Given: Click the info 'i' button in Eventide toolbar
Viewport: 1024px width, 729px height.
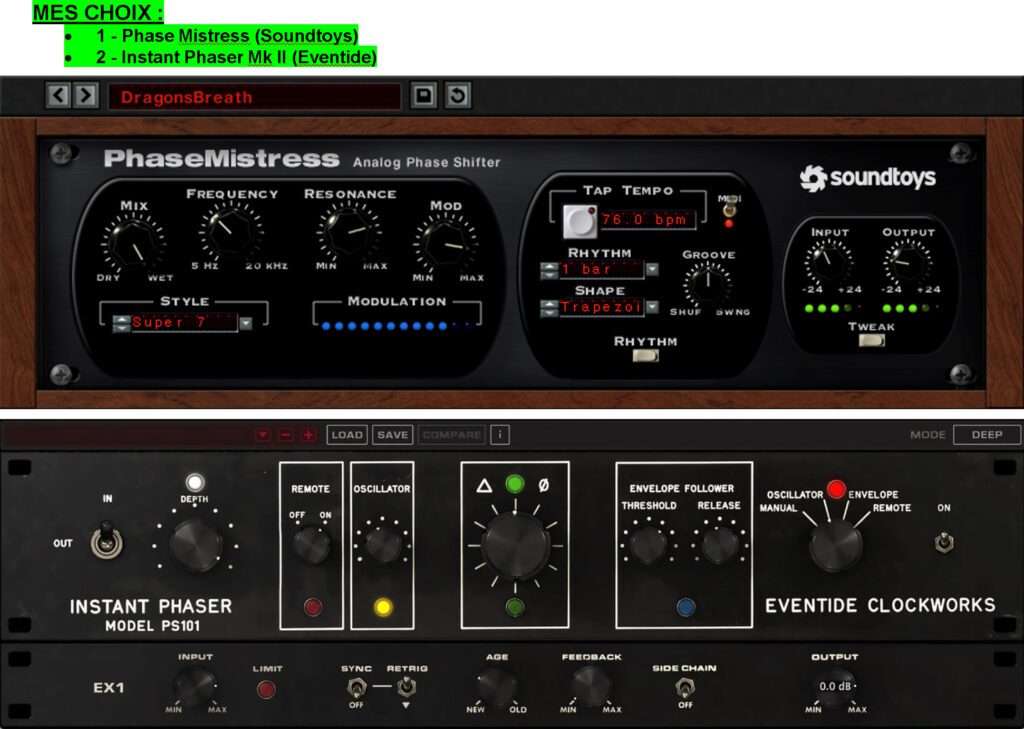Looking at the screenshot, I should [x=500, y=435].
